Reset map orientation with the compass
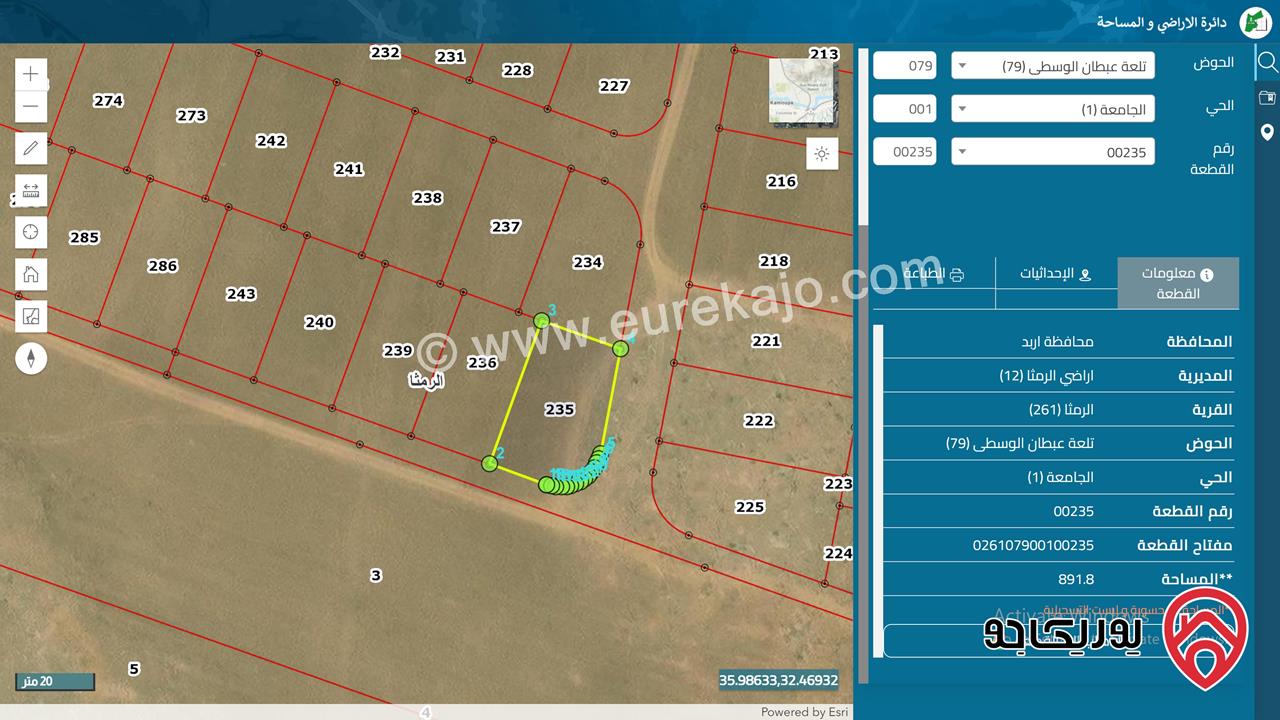The width and height of the screenshot is (1280, 720). click(x=31, y=358)
